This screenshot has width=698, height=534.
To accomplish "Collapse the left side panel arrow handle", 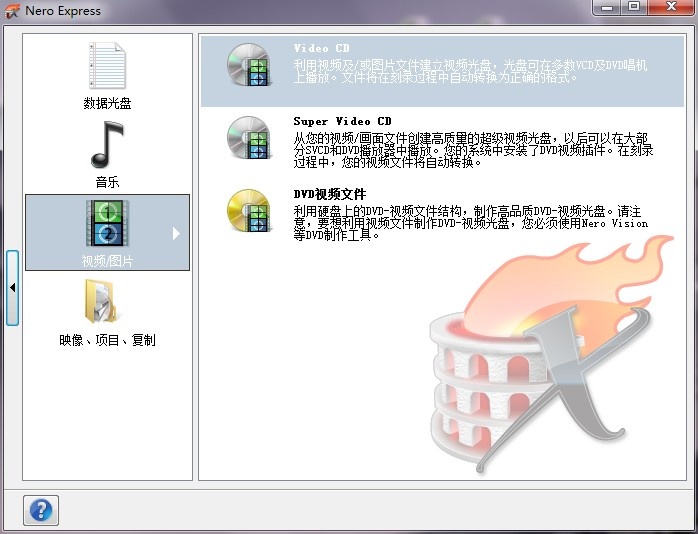I will pos(12,287).
